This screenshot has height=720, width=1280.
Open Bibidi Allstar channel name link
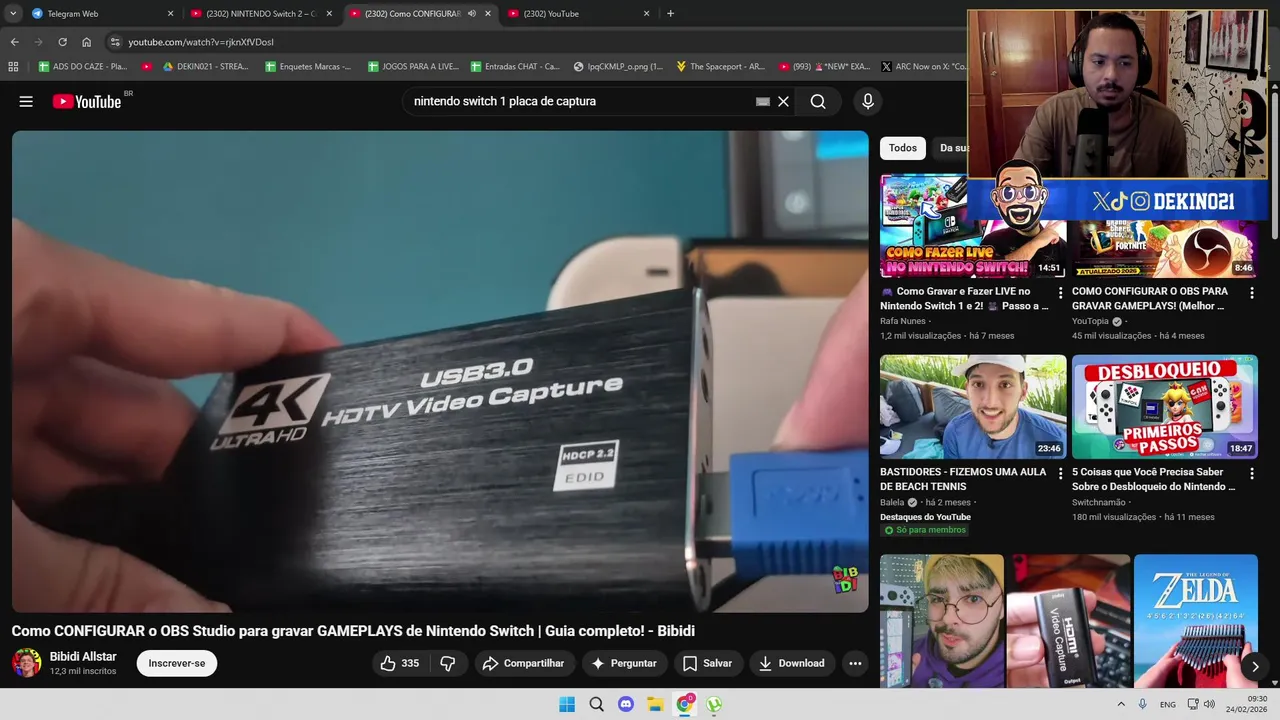(x=83, y=656)
